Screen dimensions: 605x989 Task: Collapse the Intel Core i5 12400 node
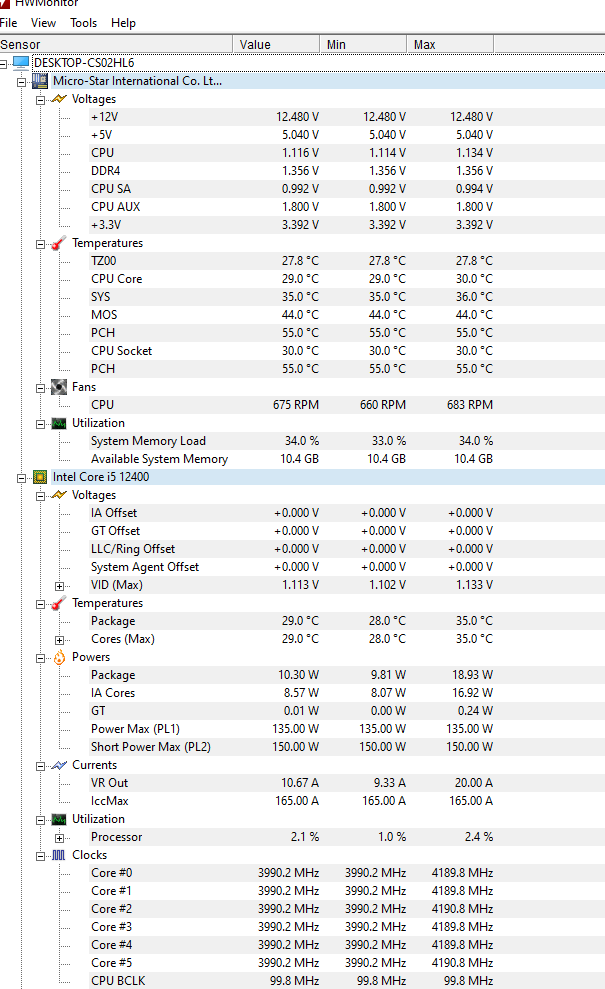tap(22, 477)
